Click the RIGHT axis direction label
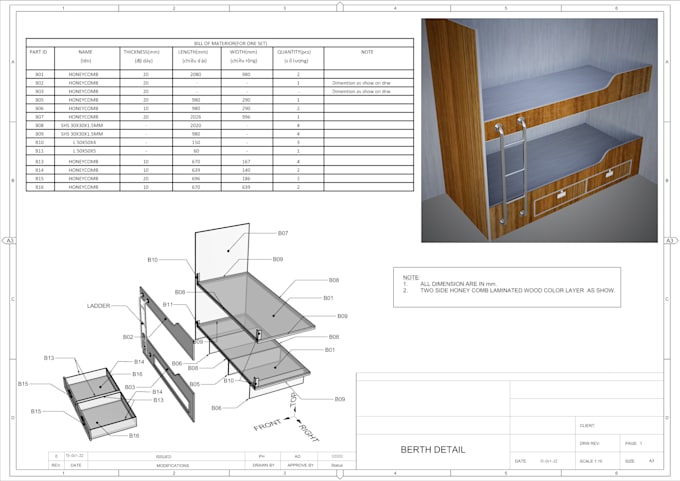 (309, 433)
